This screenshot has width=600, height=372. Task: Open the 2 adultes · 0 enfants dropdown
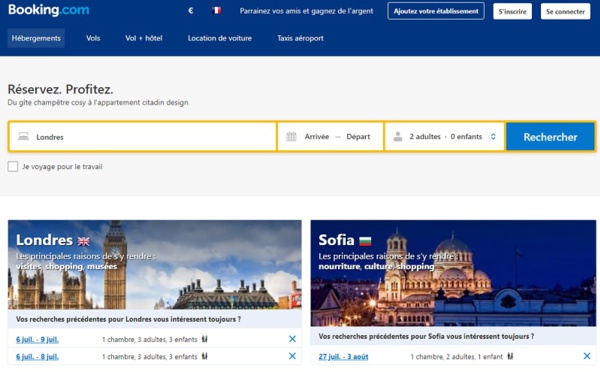pyautogui.click(x=445, y=137)
